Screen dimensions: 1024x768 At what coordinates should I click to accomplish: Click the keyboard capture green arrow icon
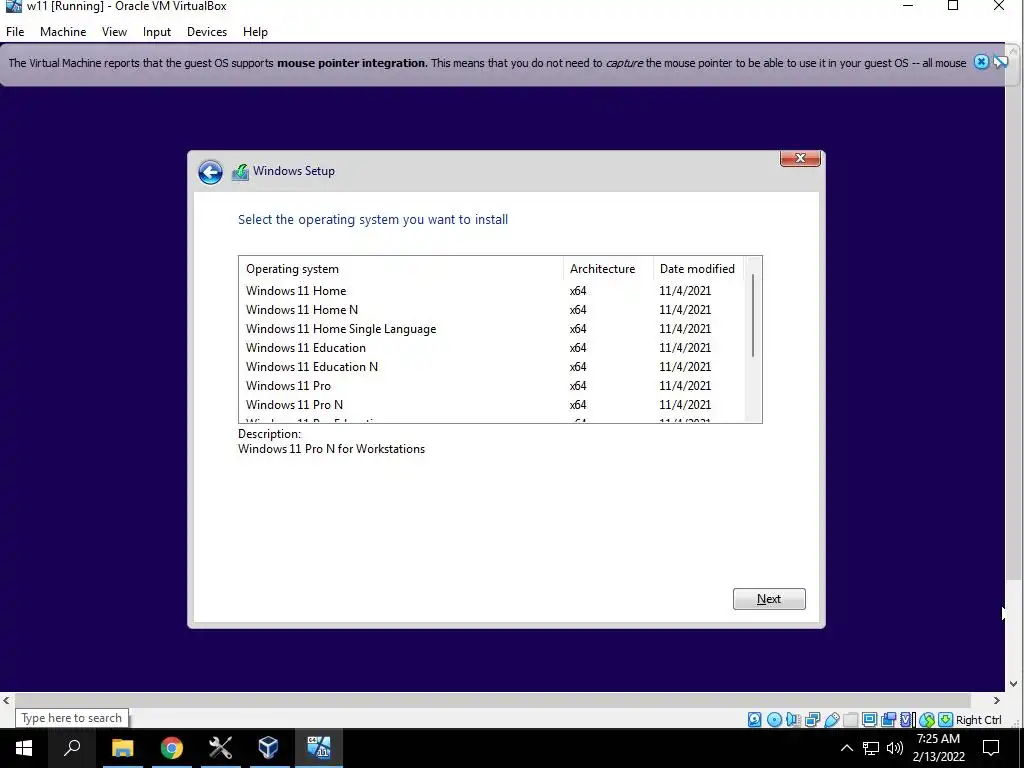(x=945, y=720)
